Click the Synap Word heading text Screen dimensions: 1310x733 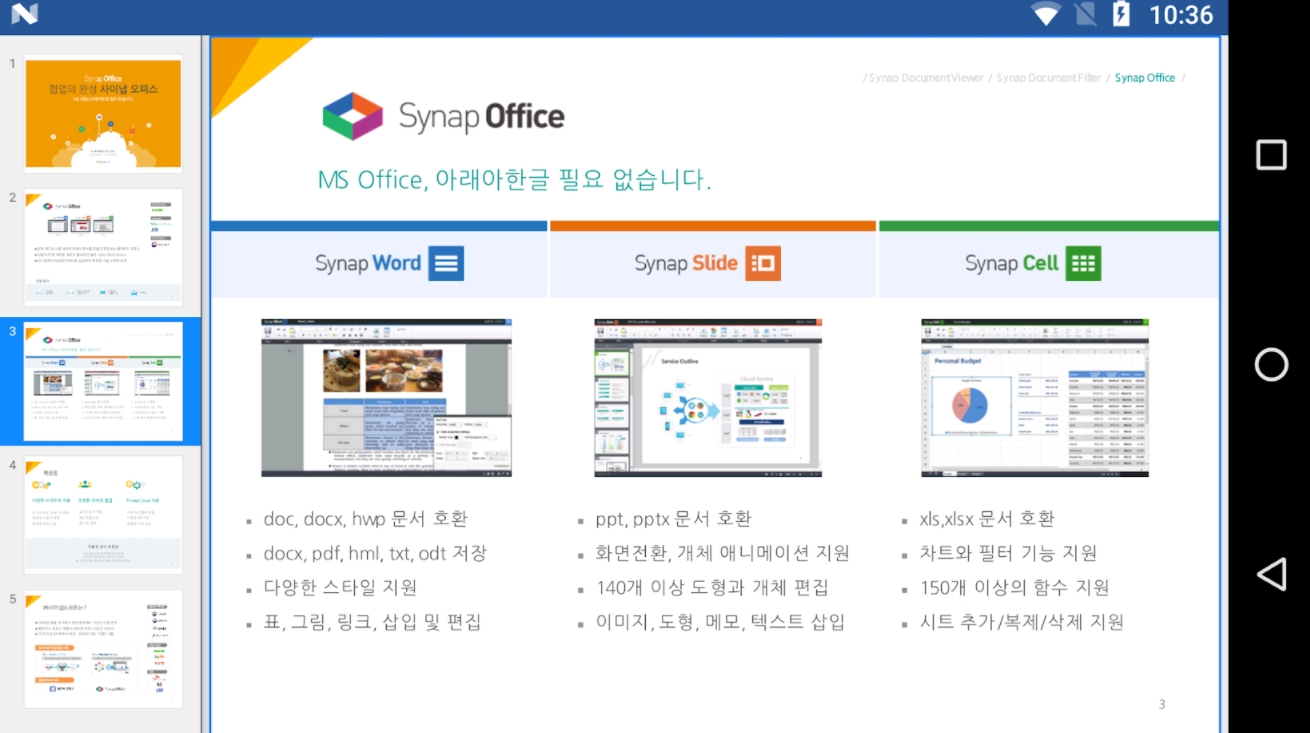pyautogui.click(x=368, y=264)
